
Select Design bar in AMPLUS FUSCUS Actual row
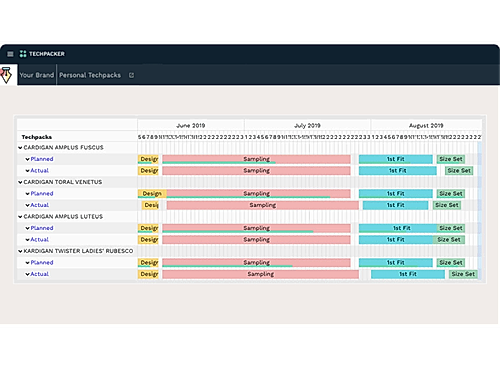pos(148,171)
